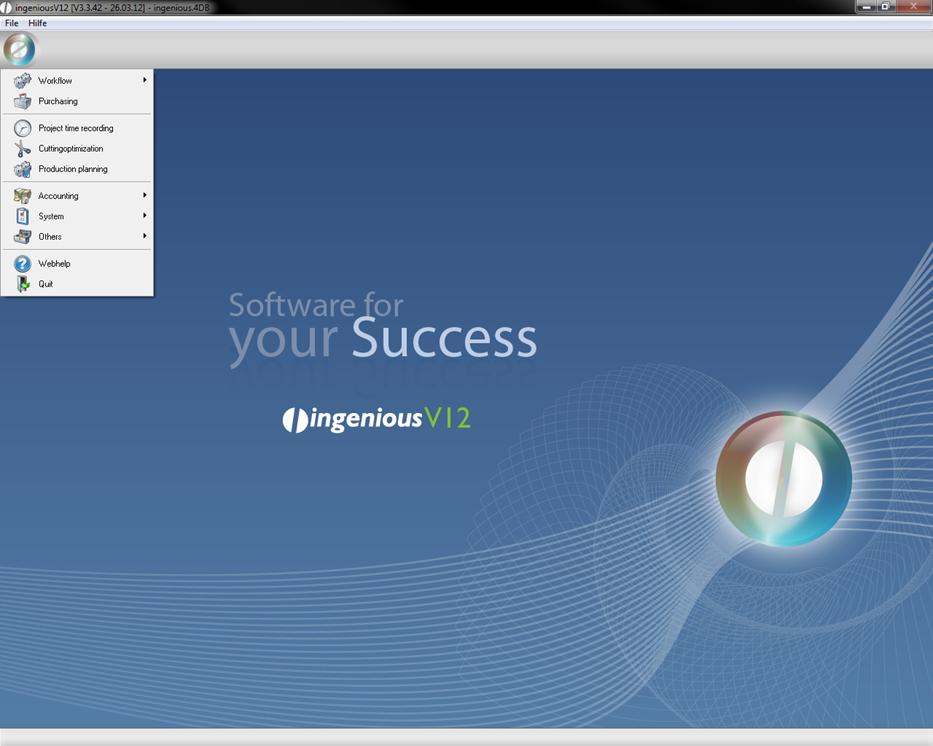Click the Quit exit door icon

click(22, 284)
